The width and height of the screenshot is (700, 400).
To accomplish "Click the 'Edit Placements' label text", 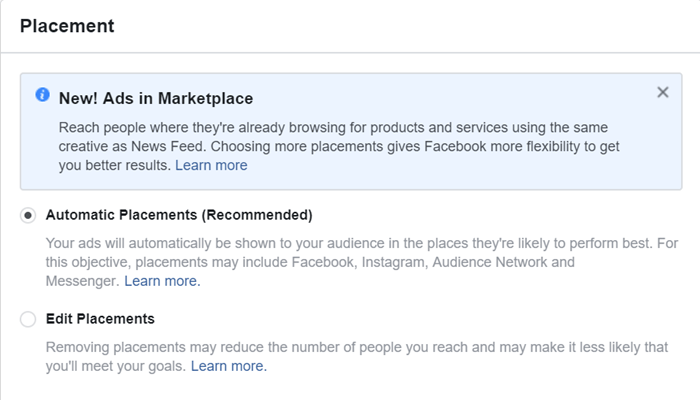I will coord(100,319).
